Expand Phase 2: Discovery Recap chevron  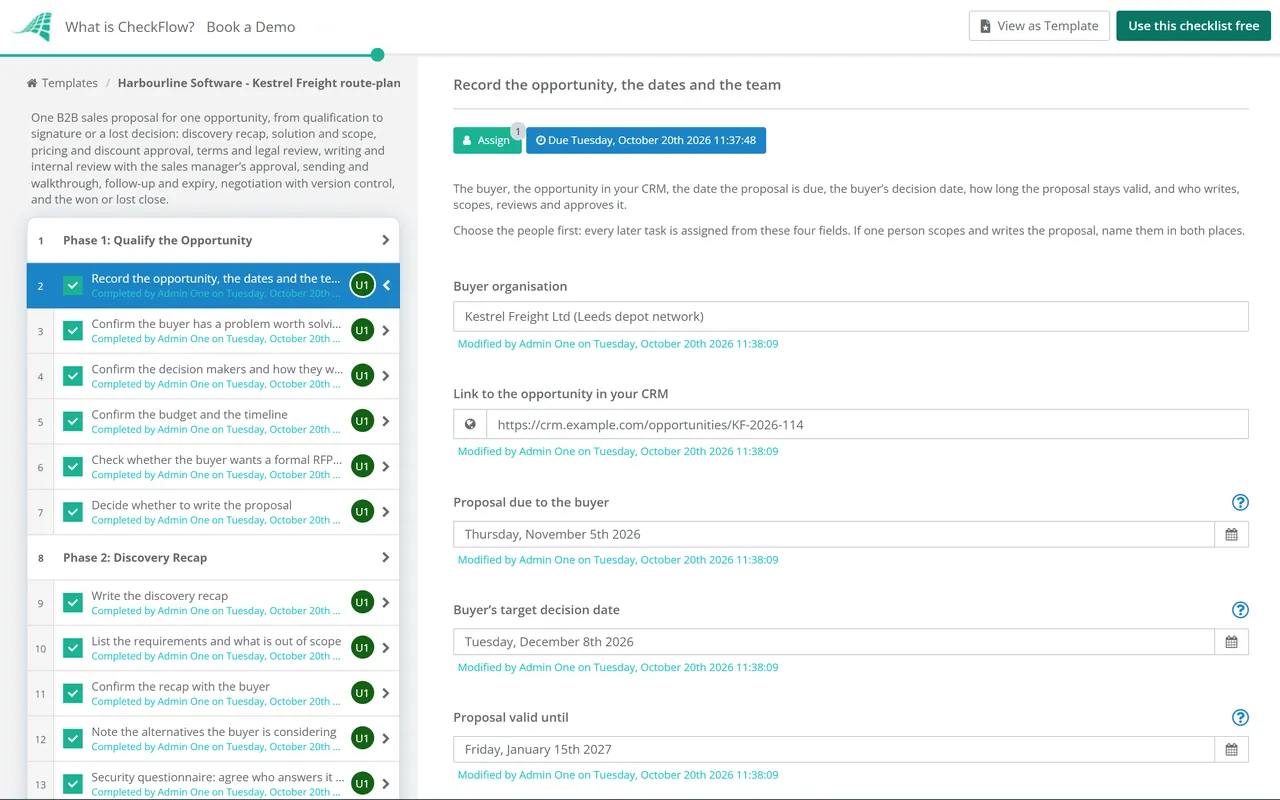[x=386, y=557]
